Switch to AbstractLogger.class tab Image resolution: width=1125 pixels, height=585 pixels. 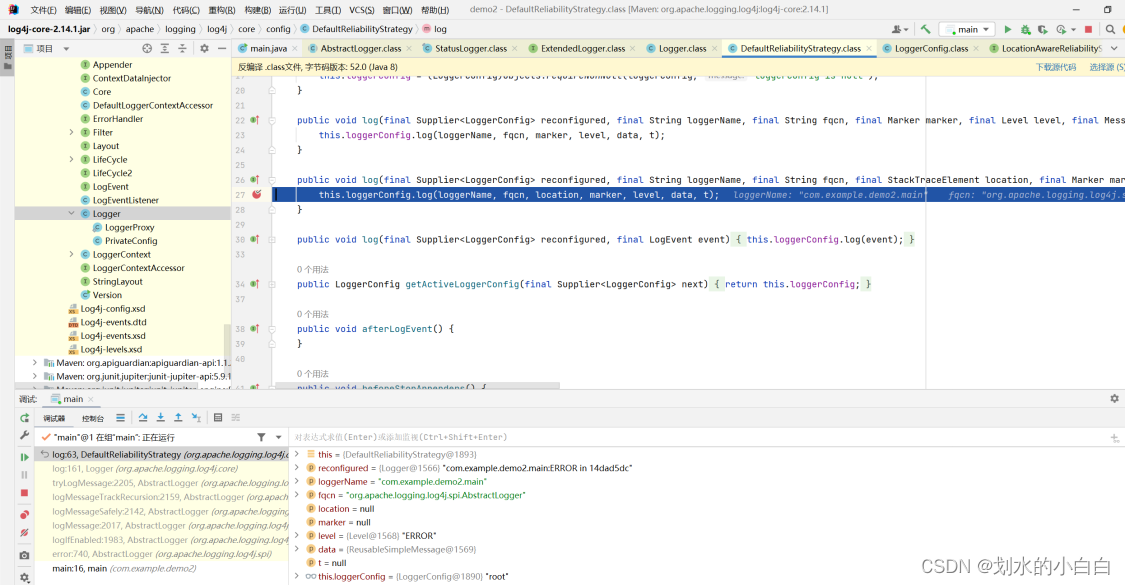coord(361,49)
